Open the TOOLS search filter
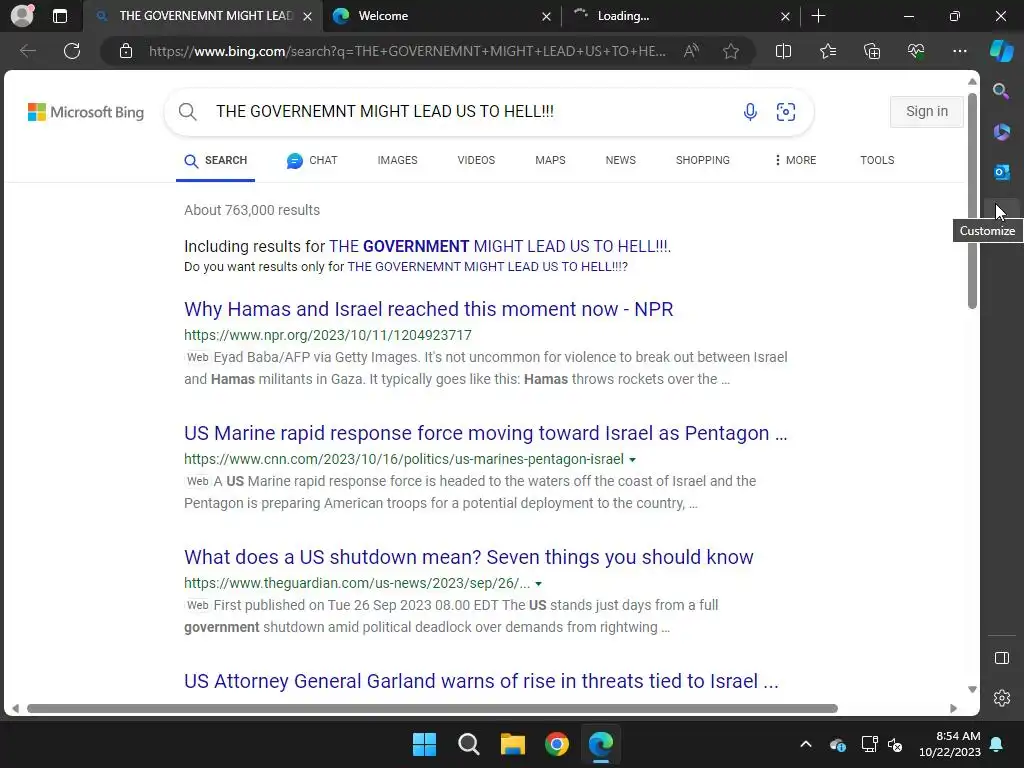 point(877,160)
